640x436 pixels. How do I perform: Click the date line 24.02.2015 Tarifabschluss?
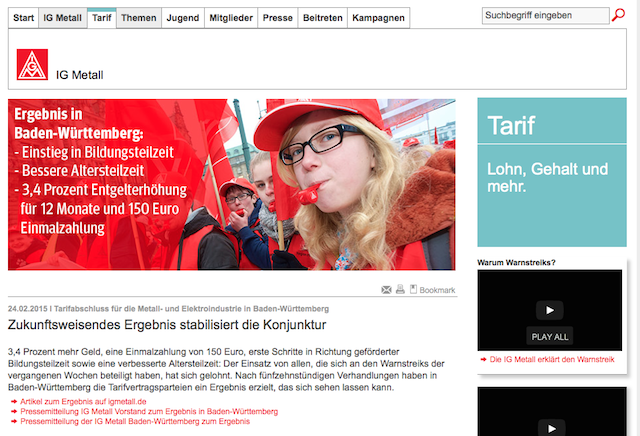168,309
